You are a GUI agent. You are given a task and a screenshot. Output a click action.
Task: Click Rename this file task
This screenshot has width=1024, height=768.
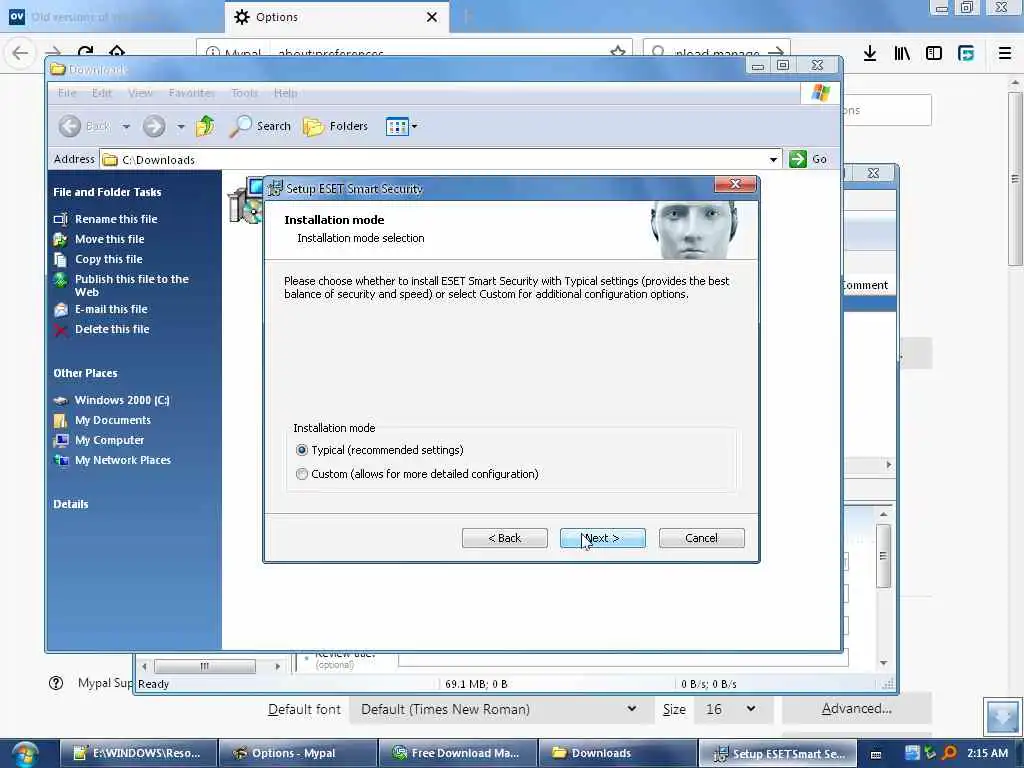tap(116, 219)
